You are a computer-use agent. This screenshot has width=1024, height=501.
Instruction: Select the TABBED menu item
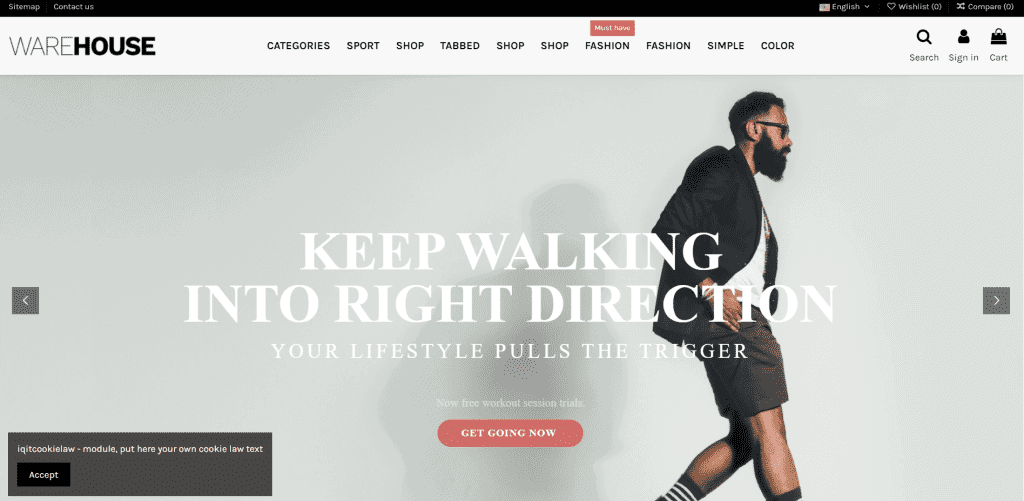click(x=460, y=46)
